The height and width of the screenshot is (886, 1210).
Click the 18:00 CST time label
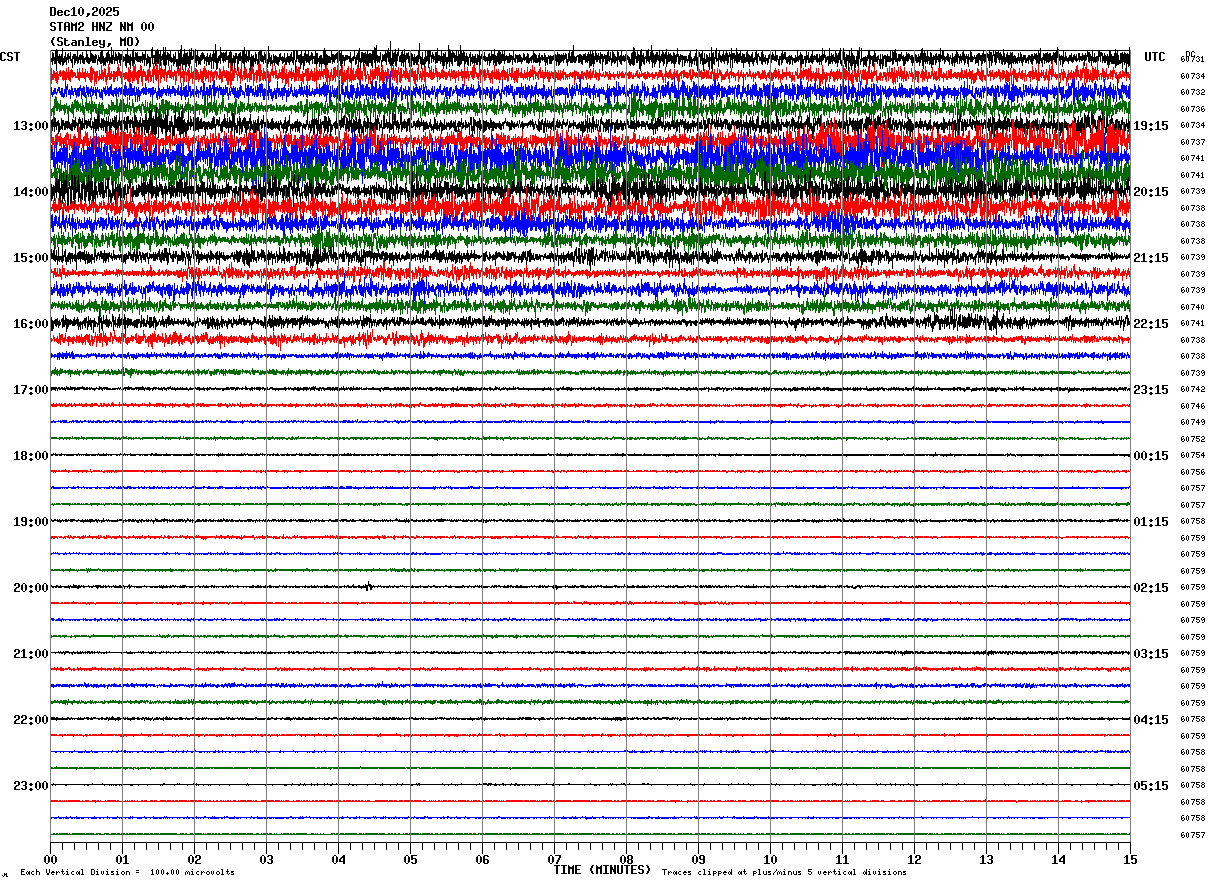click(x=30, y=456)
